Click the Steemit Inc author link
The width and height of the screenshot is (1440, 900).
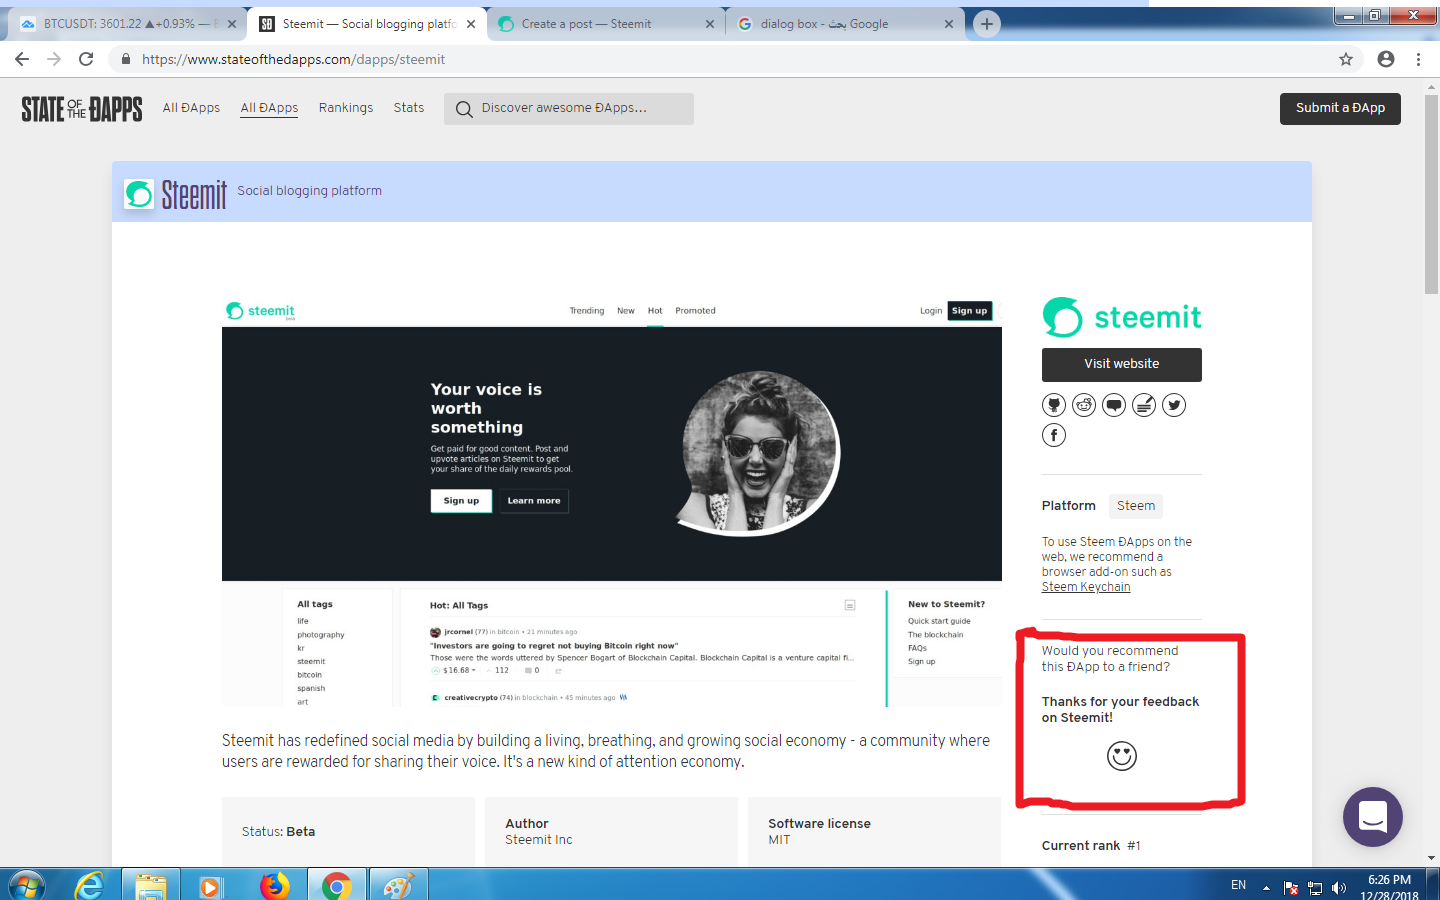(539, 840)
